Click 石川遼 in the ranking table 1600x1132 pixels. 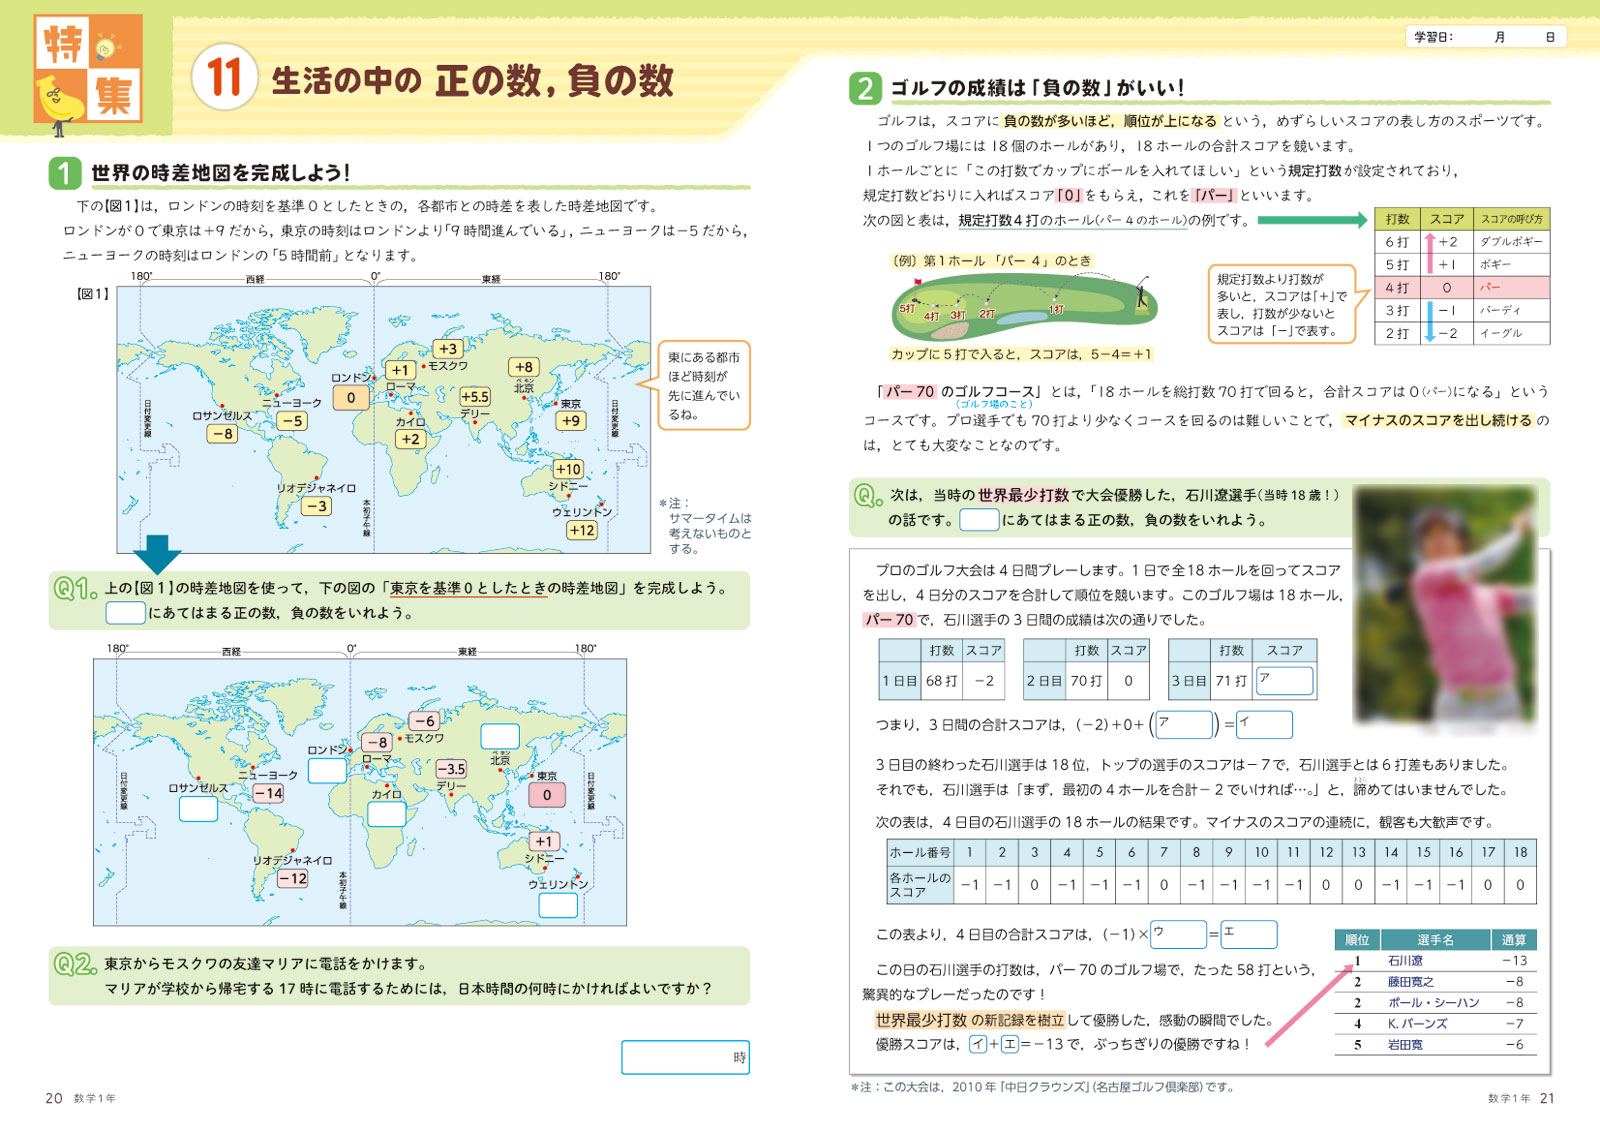click(x=1405, y=961)
